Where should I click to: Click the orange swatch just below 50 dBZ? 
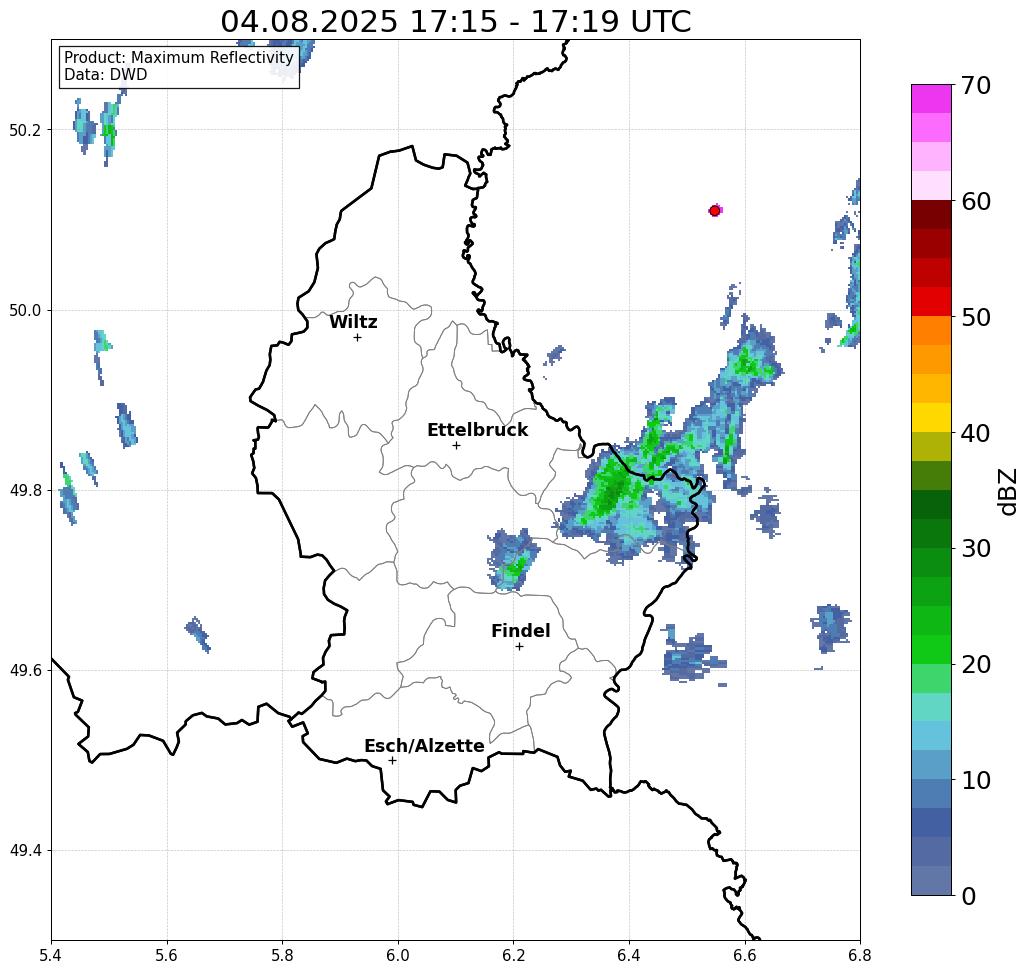click(931, 330)
